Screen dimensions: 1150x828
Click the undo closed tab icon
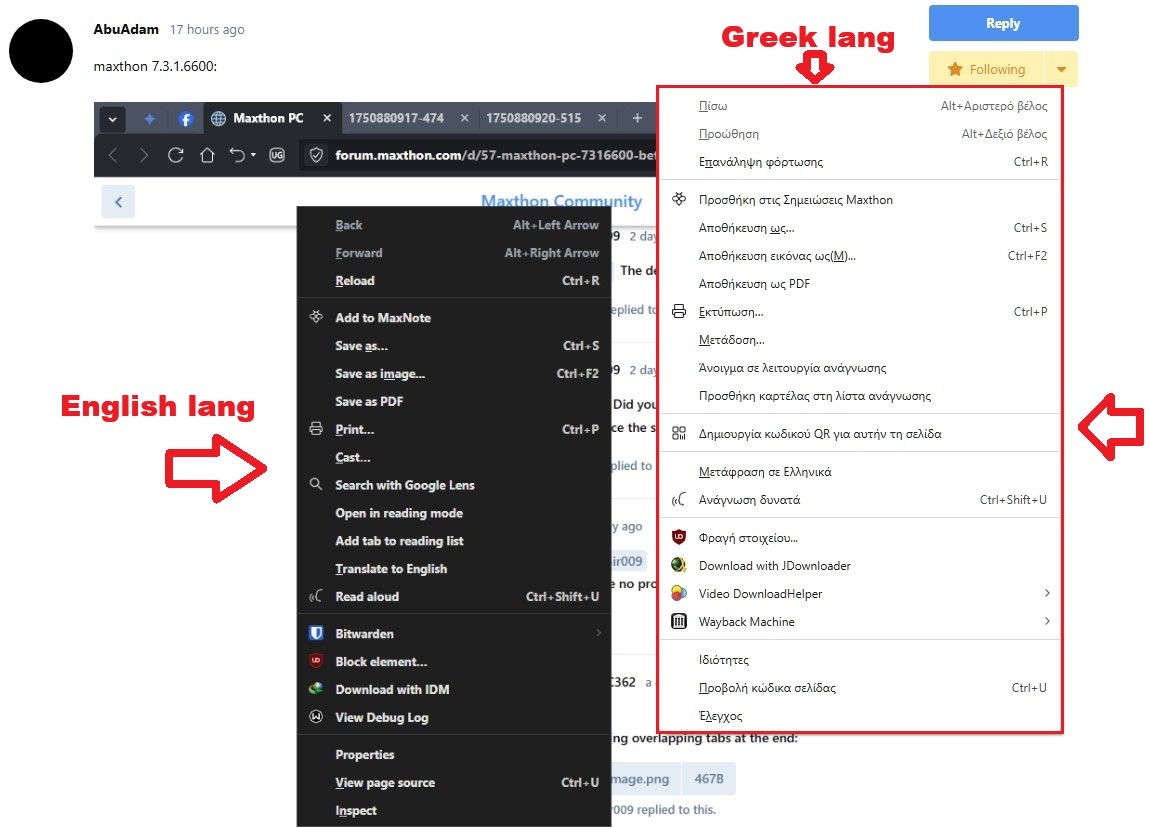coord(237,155)
